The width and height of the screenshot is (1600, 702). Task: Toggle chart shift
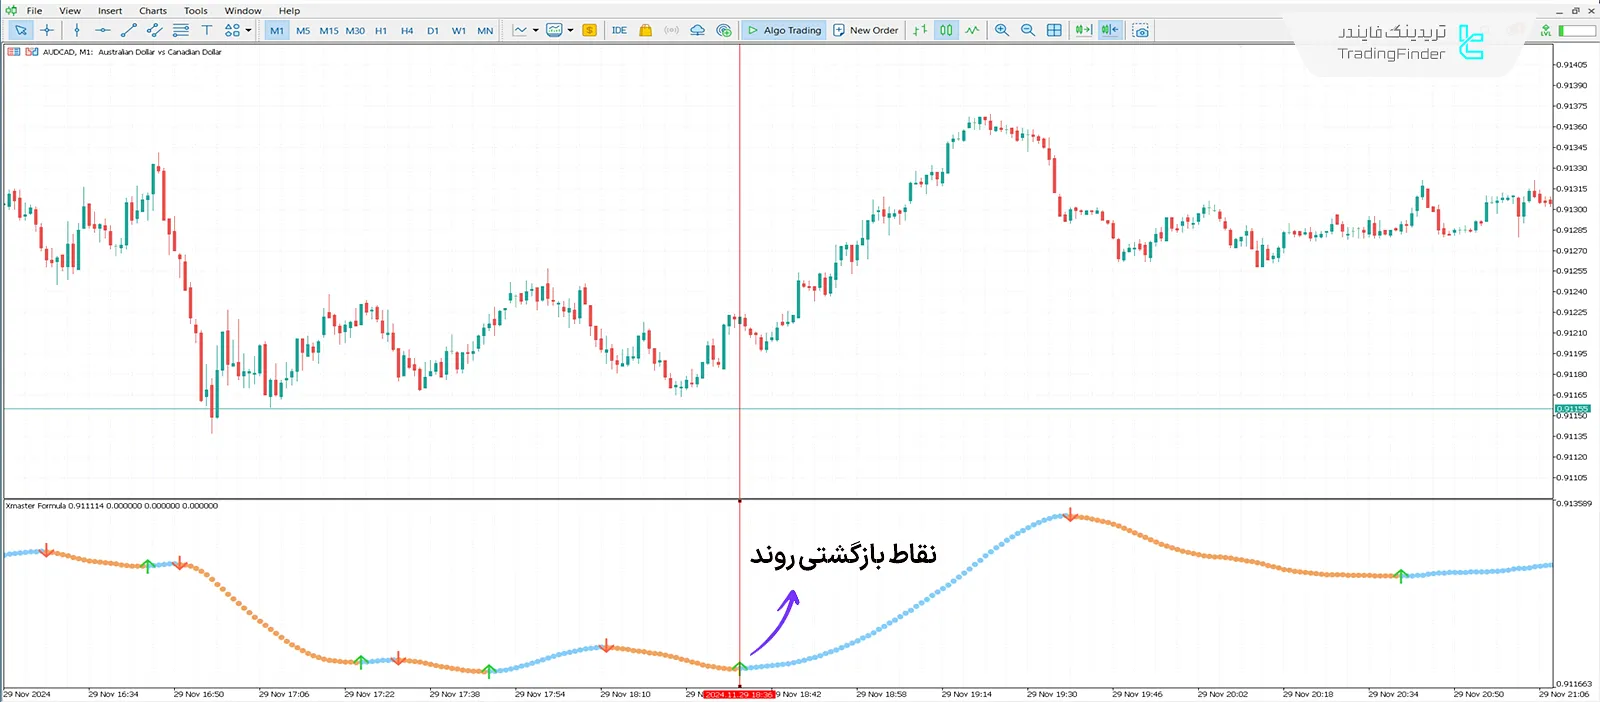coord(1110,30)
